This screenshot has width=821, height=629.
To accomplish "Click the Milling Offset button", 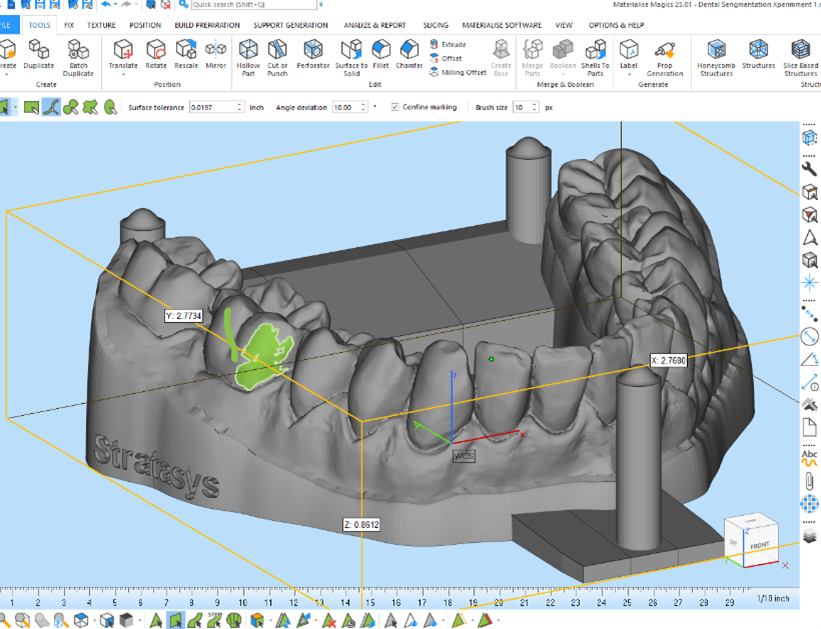I will pos(456,72).
